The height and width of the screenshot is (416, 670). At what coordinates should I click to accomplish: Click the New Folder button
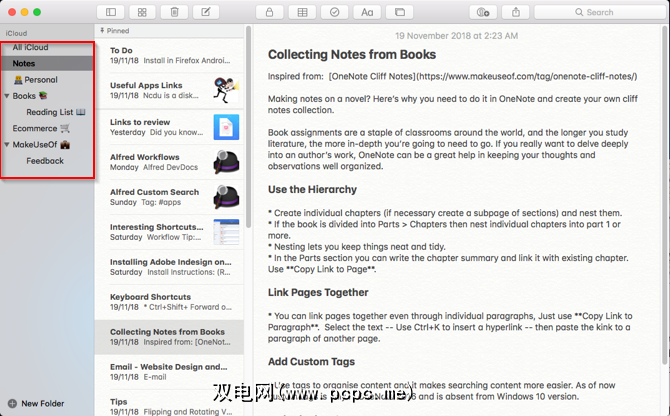tap(36, 403)
